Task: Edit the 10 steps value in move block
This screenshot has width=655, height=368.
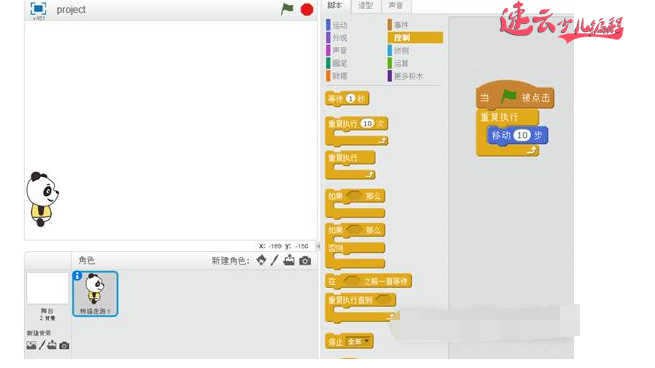Action: [x=522, y=135]
